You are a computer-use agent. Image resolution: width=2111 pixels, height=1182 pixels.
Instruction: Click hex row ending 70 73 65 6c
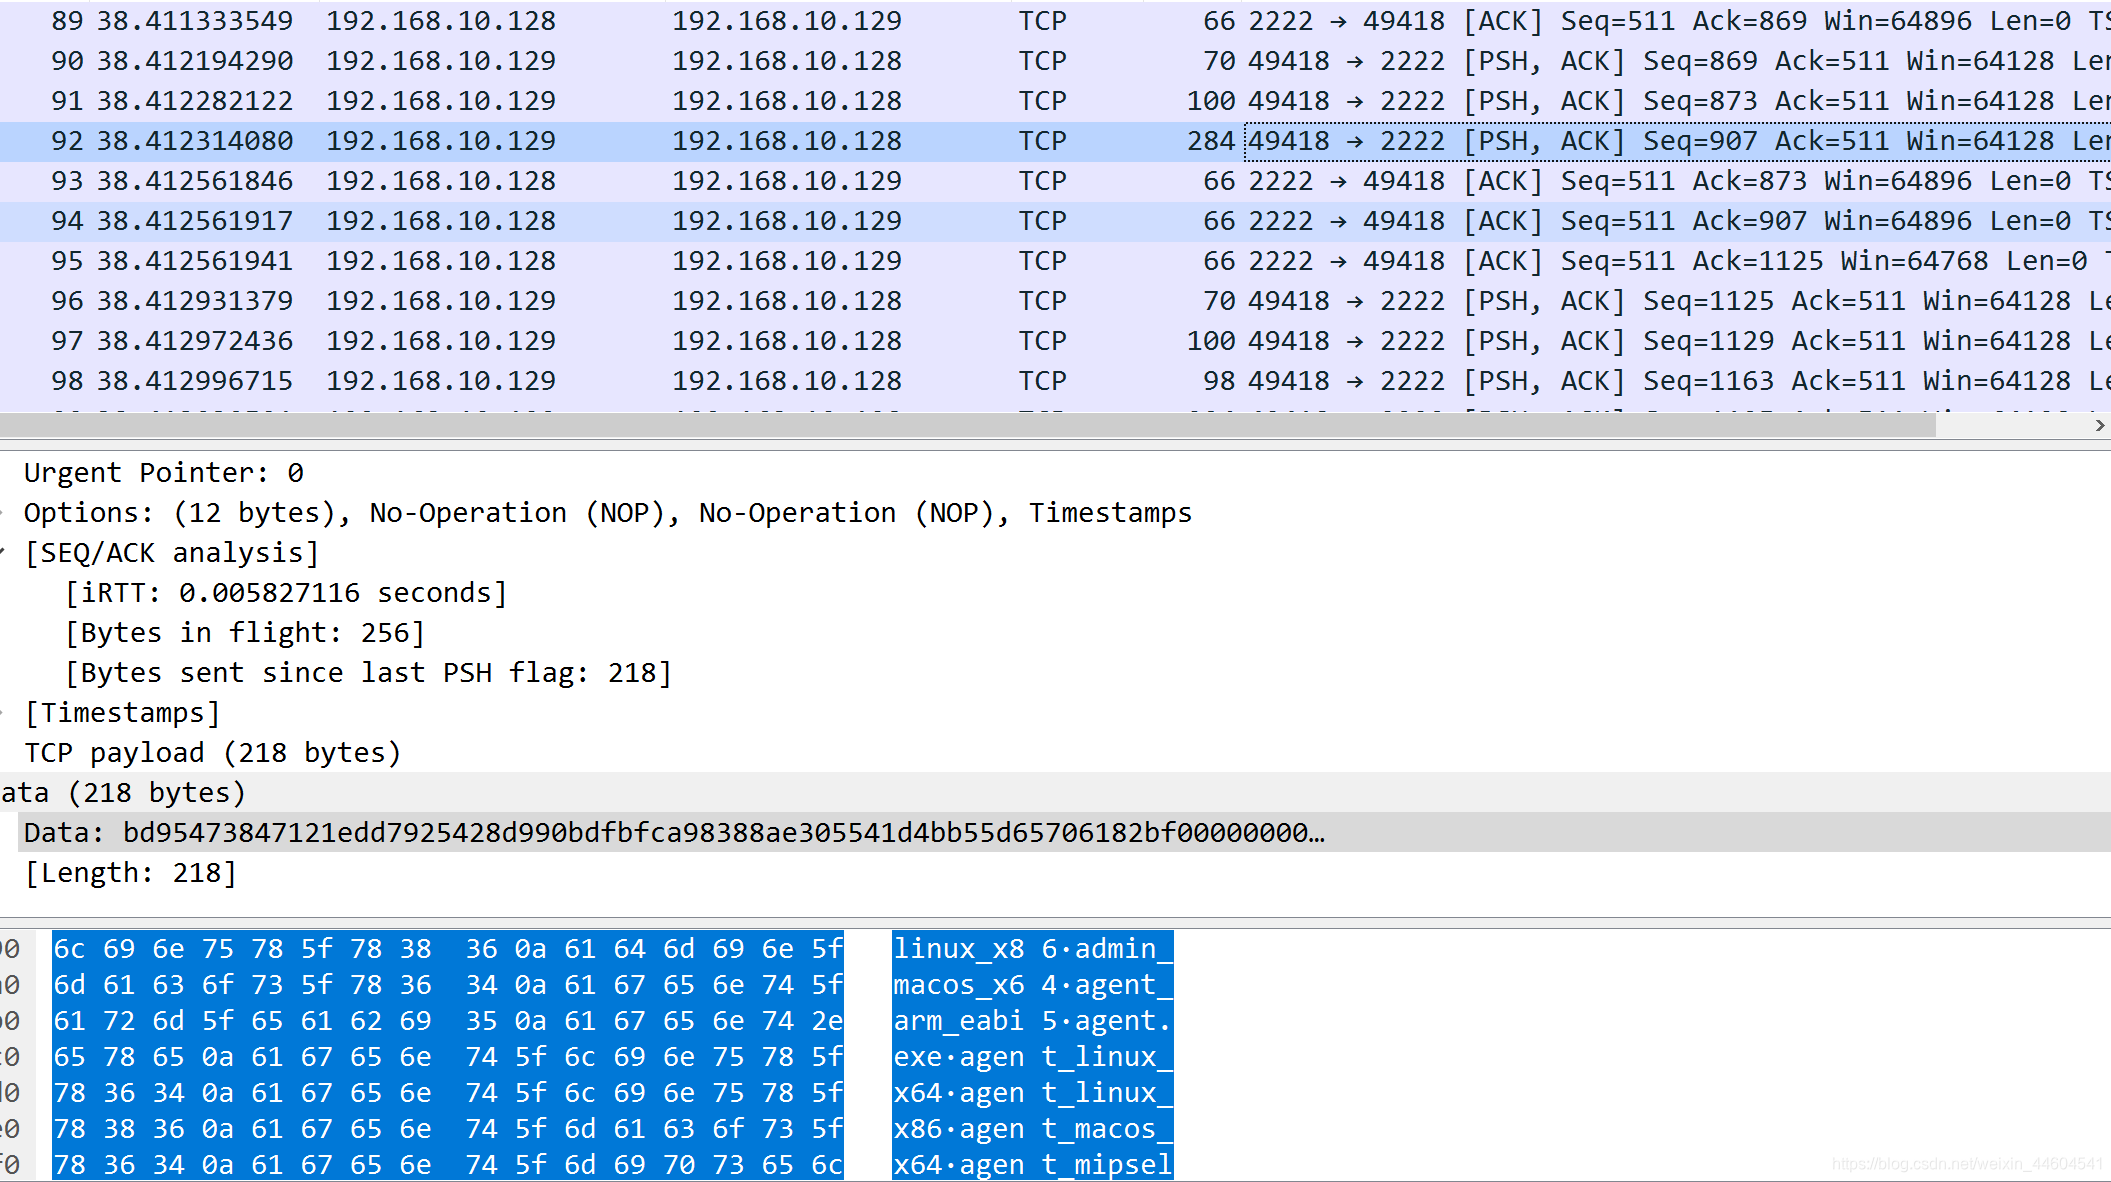point(448,1165)
